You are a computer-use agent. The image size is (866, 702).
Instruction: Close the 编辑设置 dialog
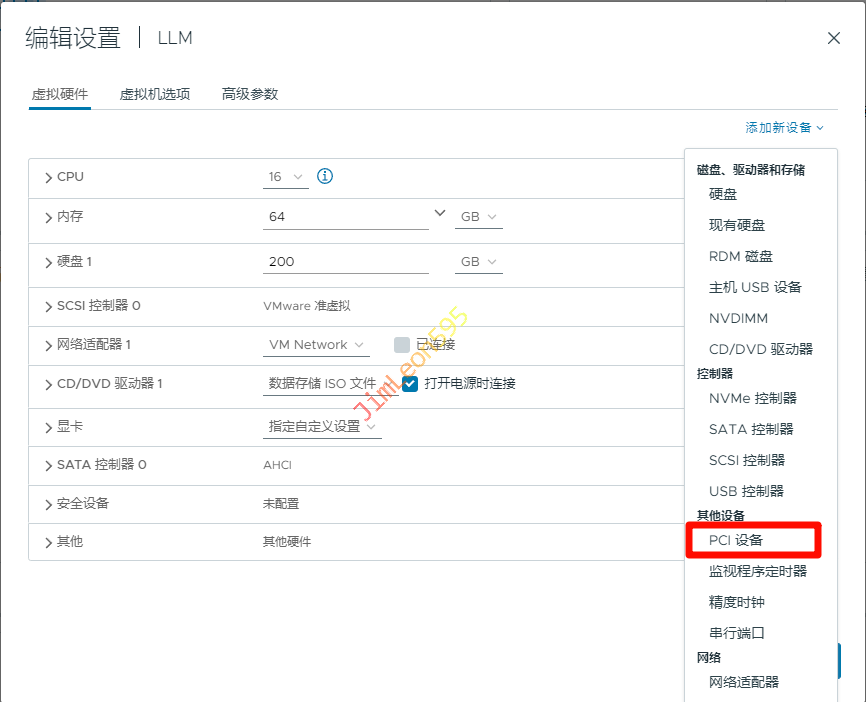[833, 38]
